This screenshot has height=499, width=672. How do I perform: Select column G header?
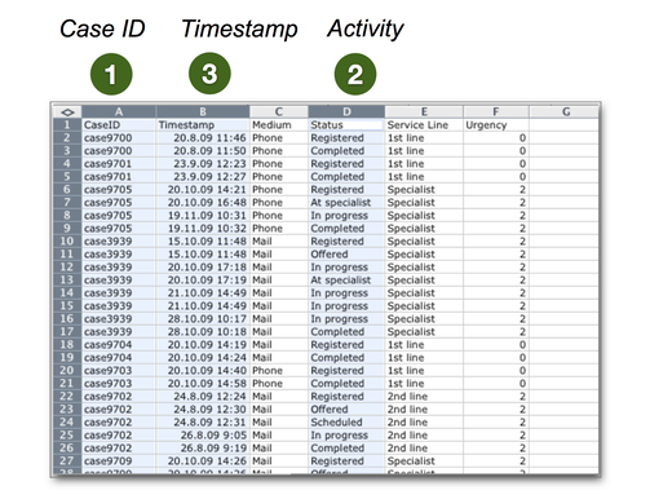click(x=564, y=112)
